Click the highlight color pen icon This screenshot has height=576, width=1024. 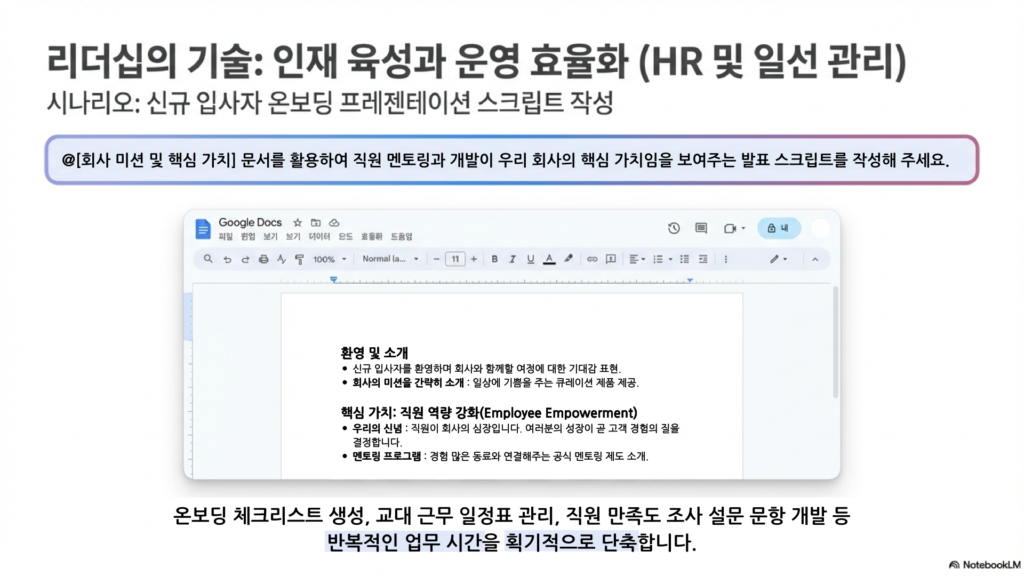tap(568, 259)
